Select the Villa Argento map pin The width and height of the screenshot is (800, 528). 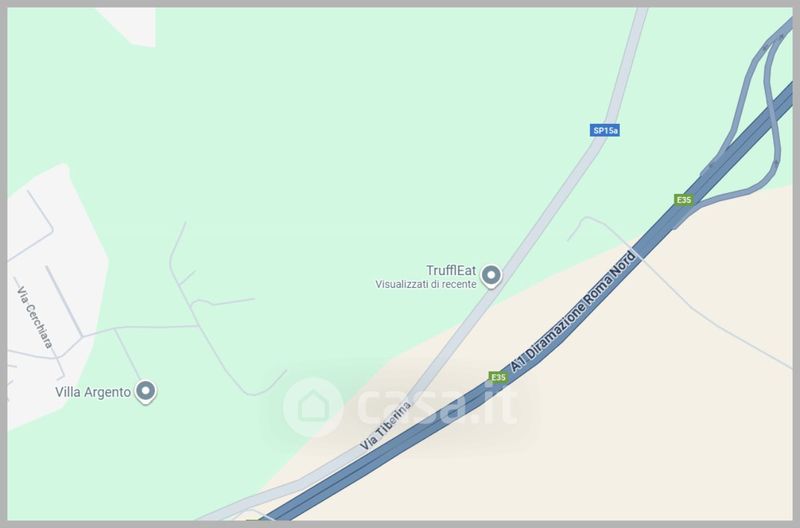(145, 392)
